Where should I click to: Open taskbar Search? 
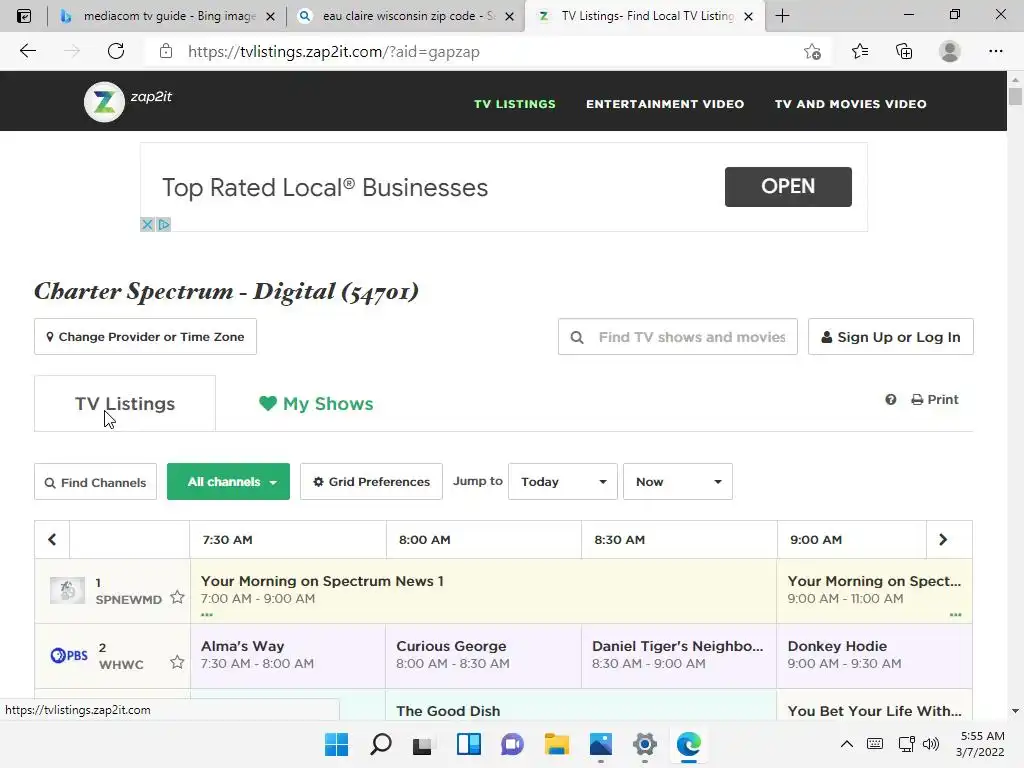pyautogui.click(x=381, y=744)
